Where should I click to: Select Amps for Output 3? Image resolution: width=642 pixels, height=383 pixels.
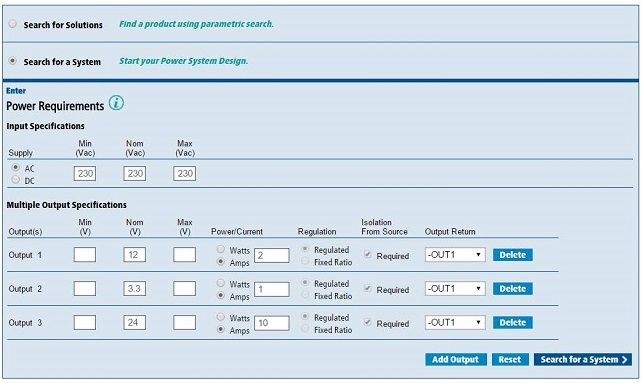click(x=221, y=329)
